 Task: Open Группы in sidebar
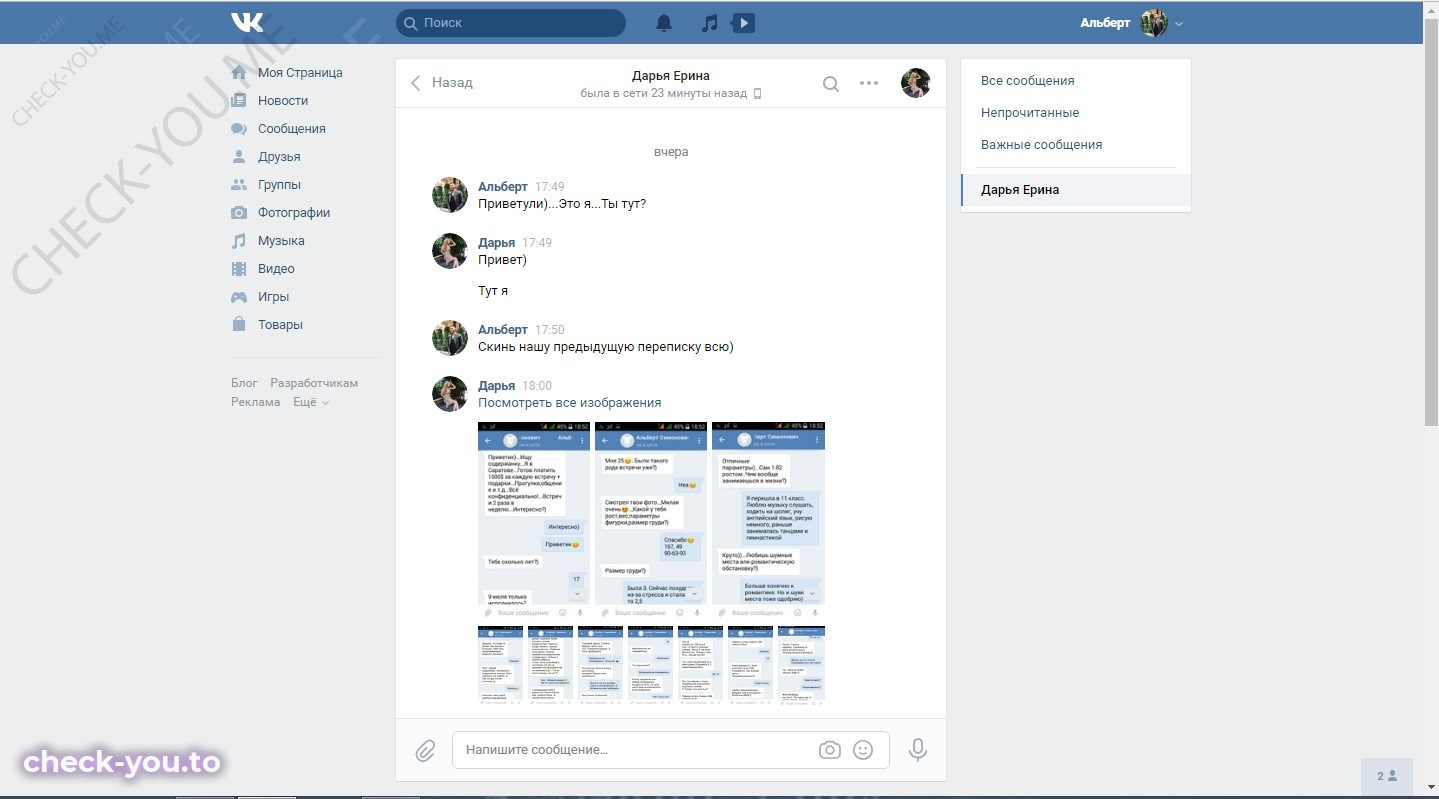(x=279, y=185)
